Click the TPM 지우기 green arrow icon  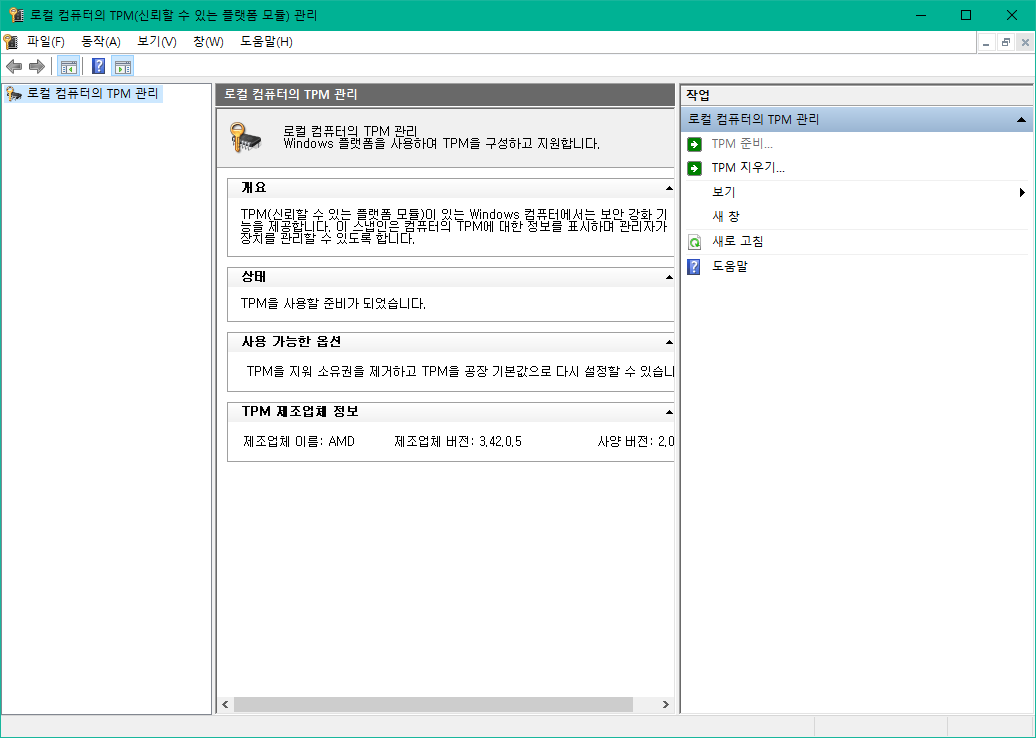(x=694, y=168)
